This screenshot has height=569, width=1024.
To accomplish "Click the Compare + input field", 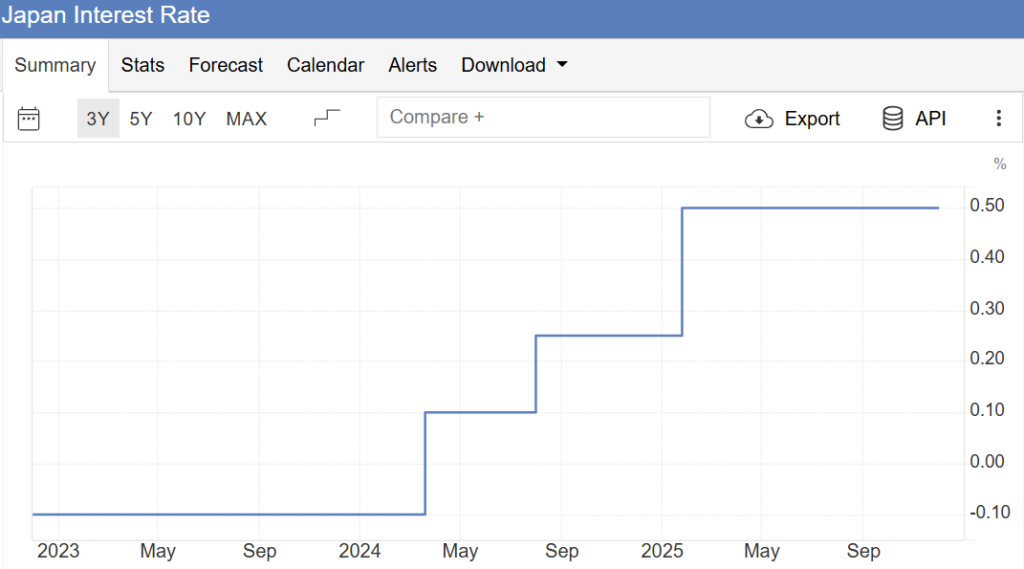I will [x=543, y=117].
